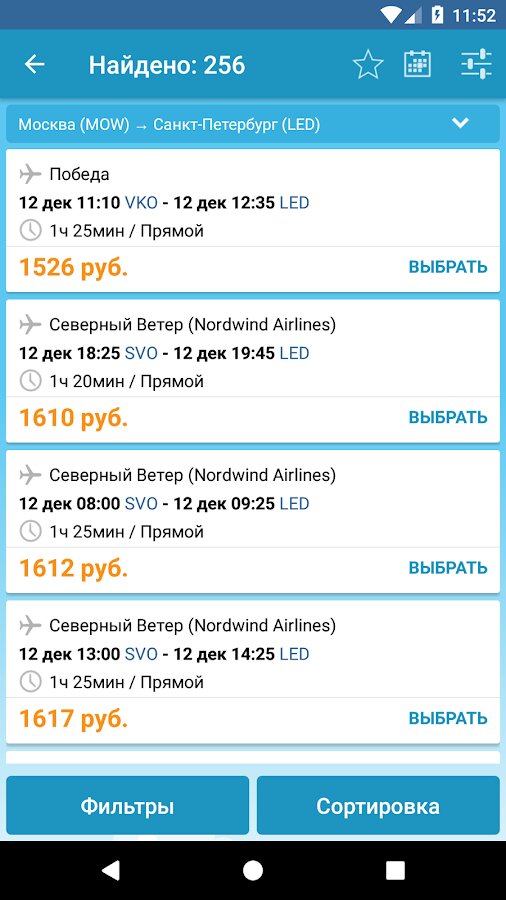
Task: Select ВЫБРАТЬ for the 1612 руб. flight
Action: click(x=448, y=568)
